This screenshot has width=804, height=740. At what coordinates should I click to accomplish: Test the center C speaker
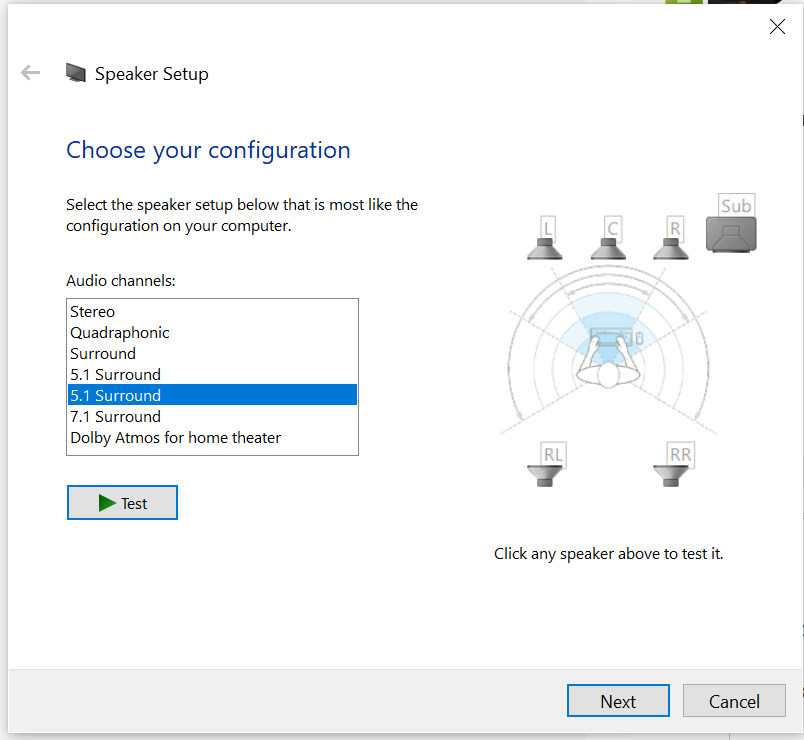(608, 238)
